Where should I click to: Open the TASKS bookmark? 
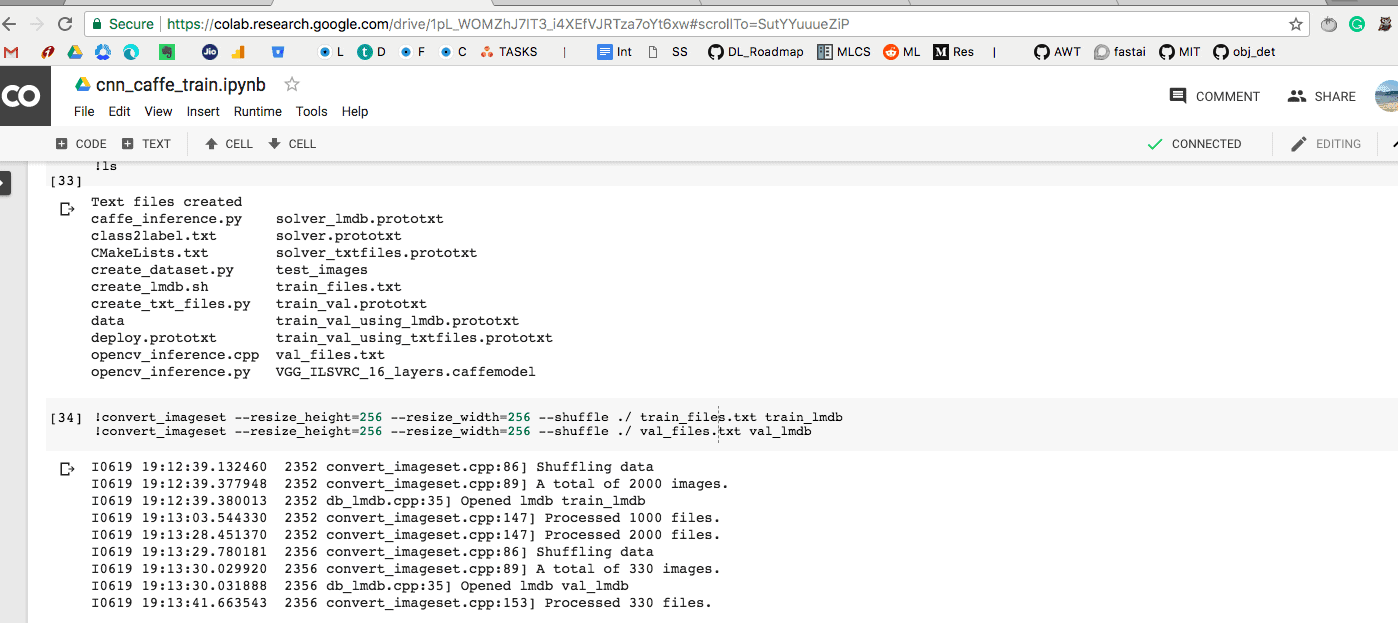click(x=509, y=52)
